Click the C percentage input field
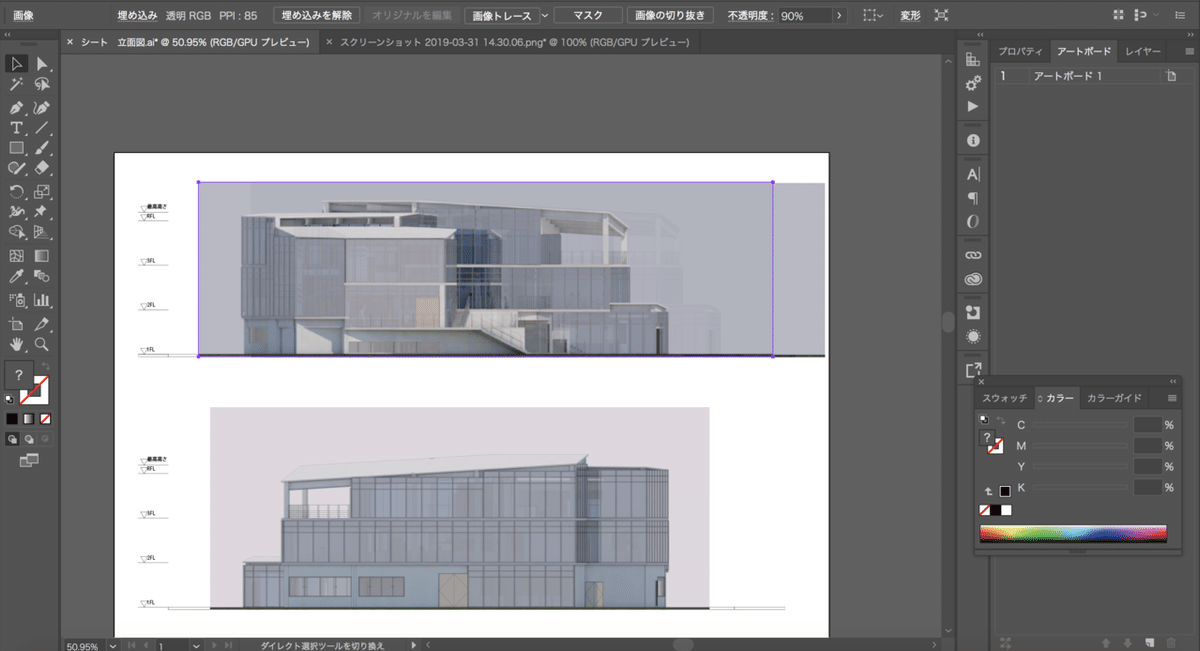Image resolution: width=1200 pixels, height=651 pixels. point(1147,425)
